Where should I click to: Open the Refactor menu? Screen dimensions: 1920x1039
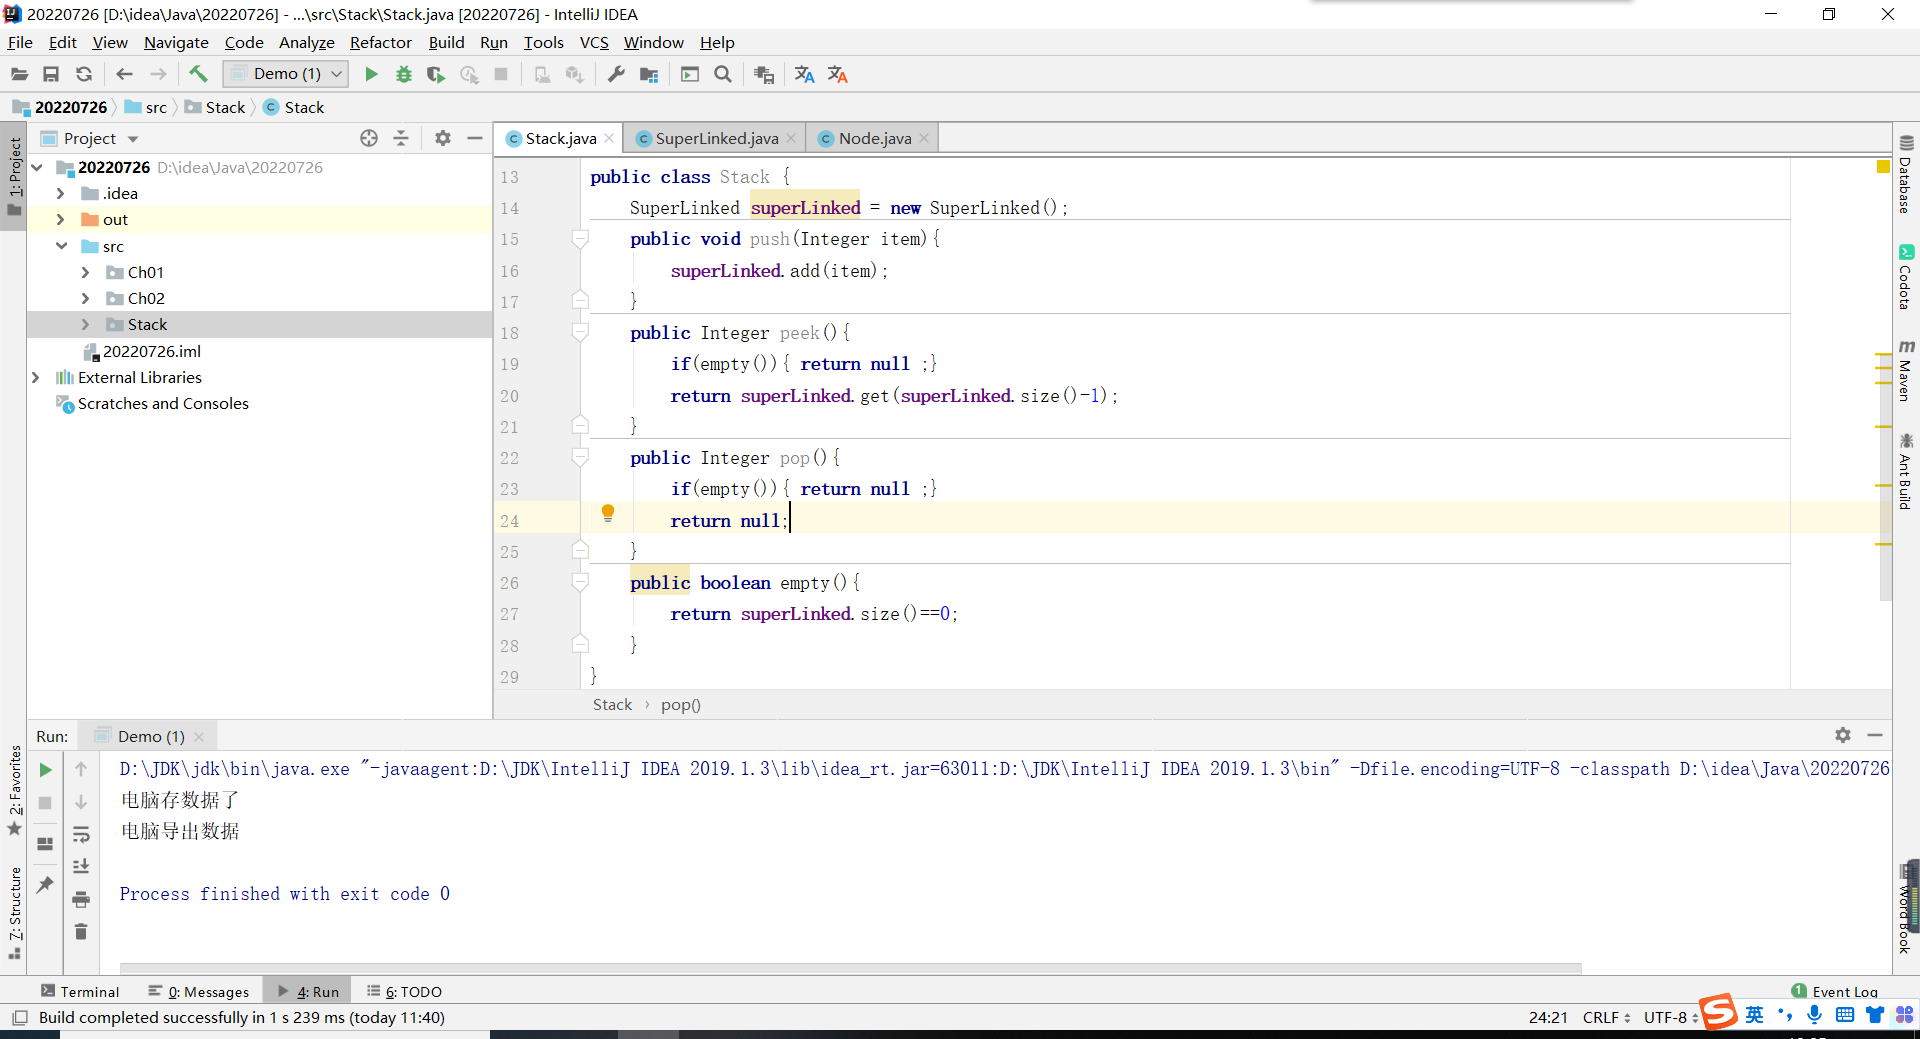coord(380,42)
